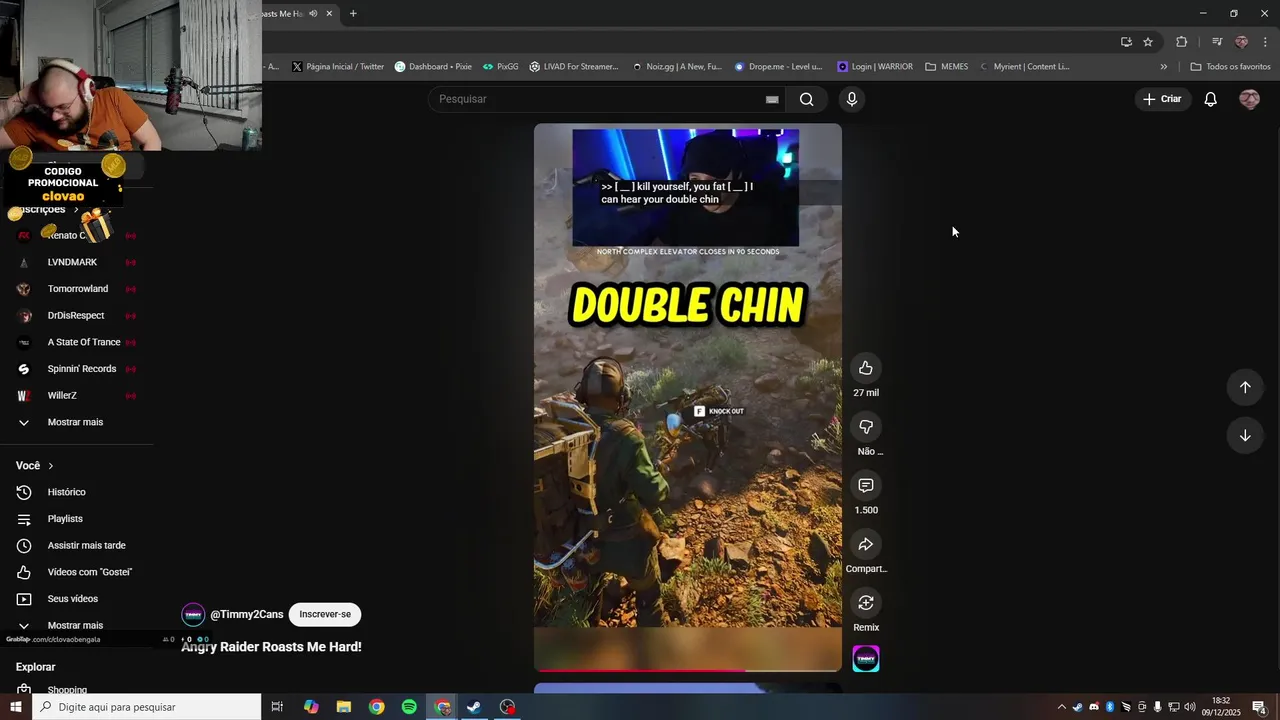The image size is (1280, 720).
Task: Dislike the current Short
Action: 866,427
